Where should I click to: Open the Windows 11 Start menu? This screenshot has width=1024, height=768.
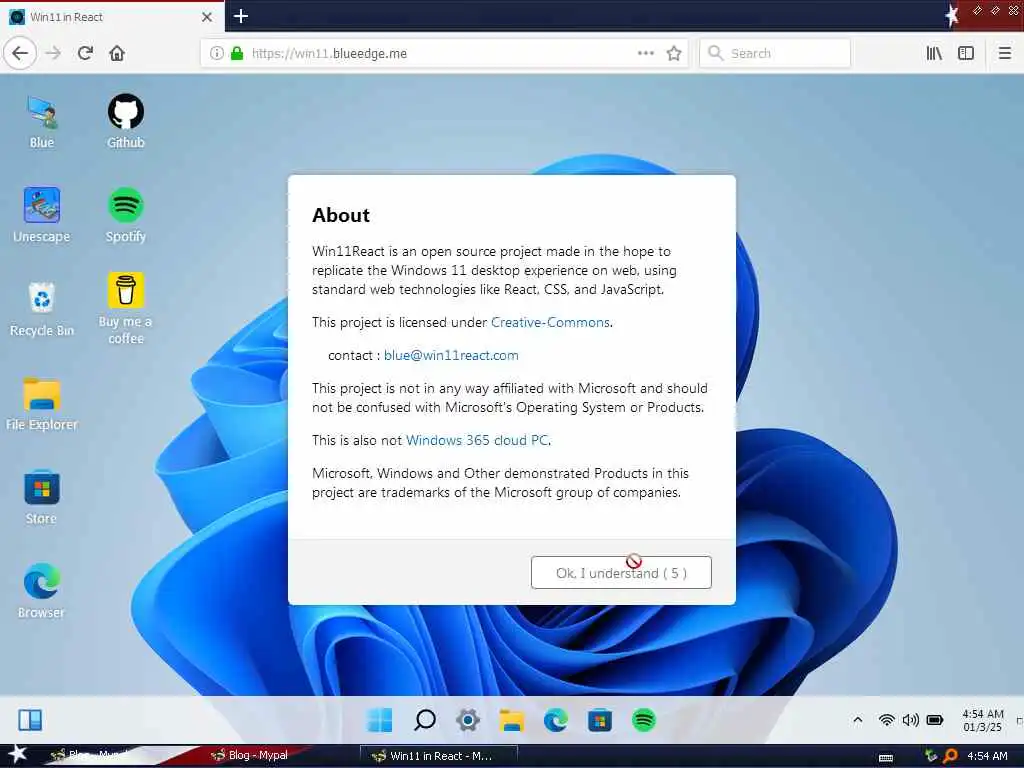coord(380,720)
